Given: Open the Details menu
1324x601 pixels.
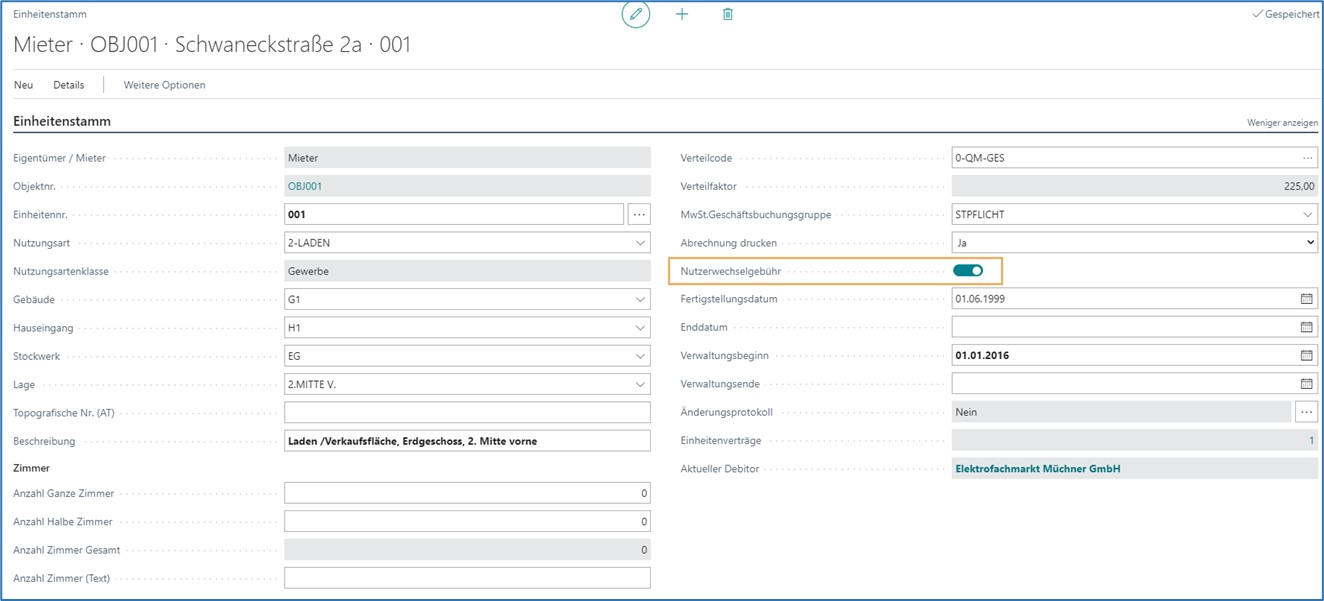Looking at the screenshot, I should [69, 85].
